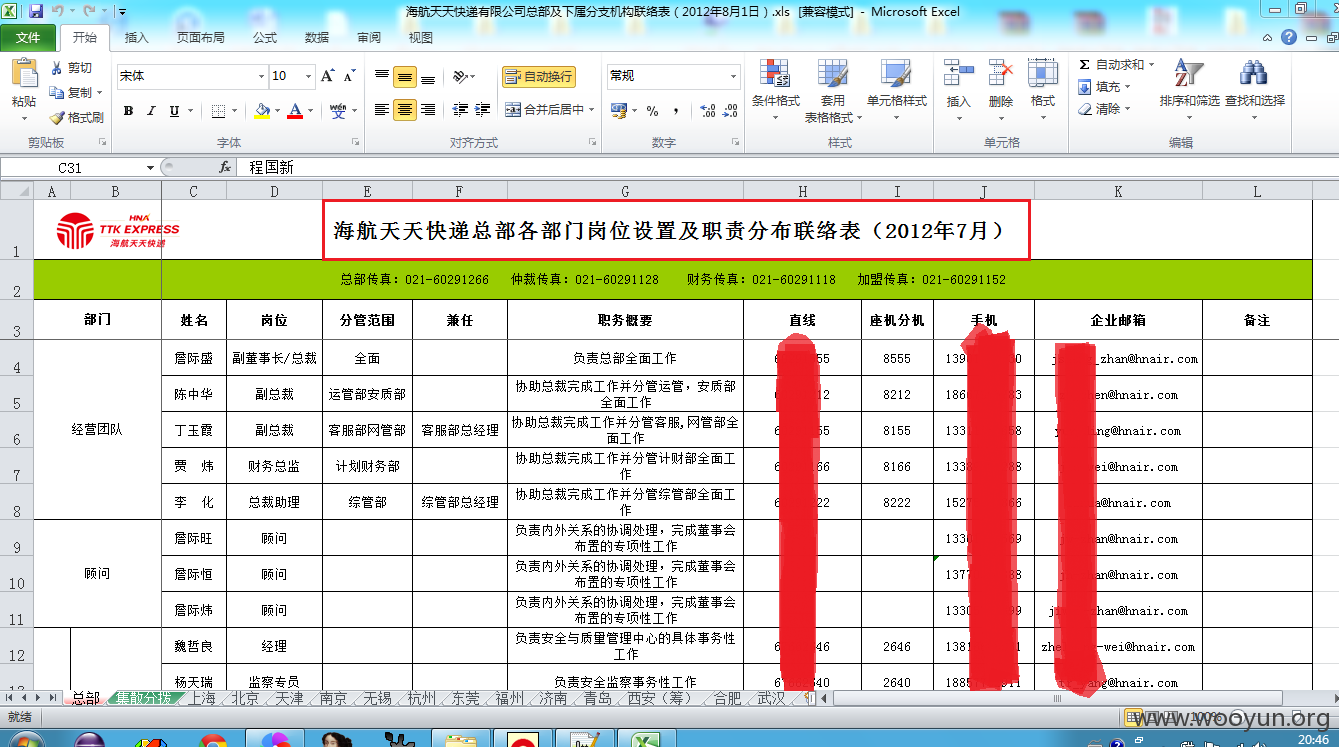Toggle center horizontal text alignment
This screenshot has width=1339, height=747.
(405, 110)
